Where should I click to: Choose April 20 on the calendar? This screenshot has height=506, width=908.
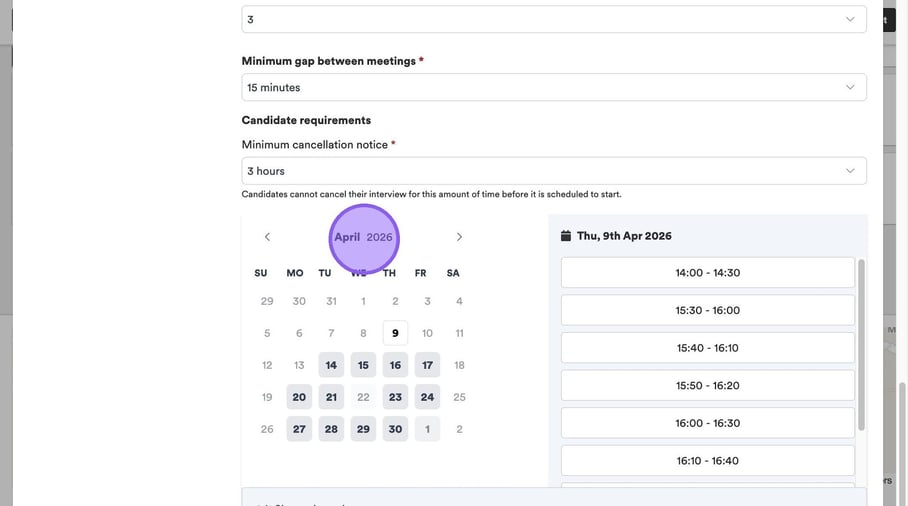299,397
